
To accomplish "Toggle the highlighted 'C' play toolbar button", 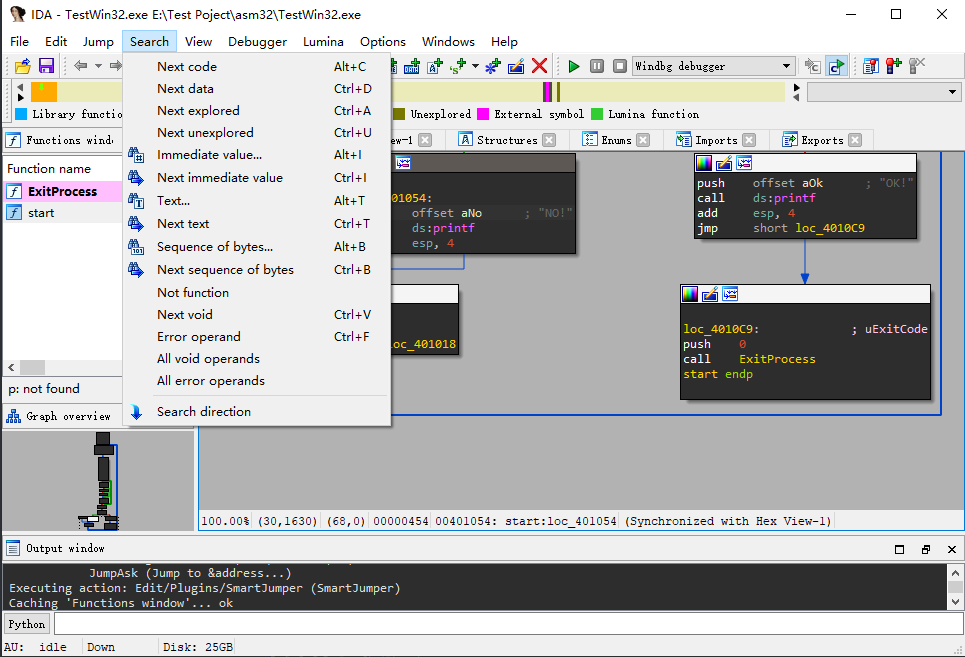I will pyautogui.click(x=836, y=66).
